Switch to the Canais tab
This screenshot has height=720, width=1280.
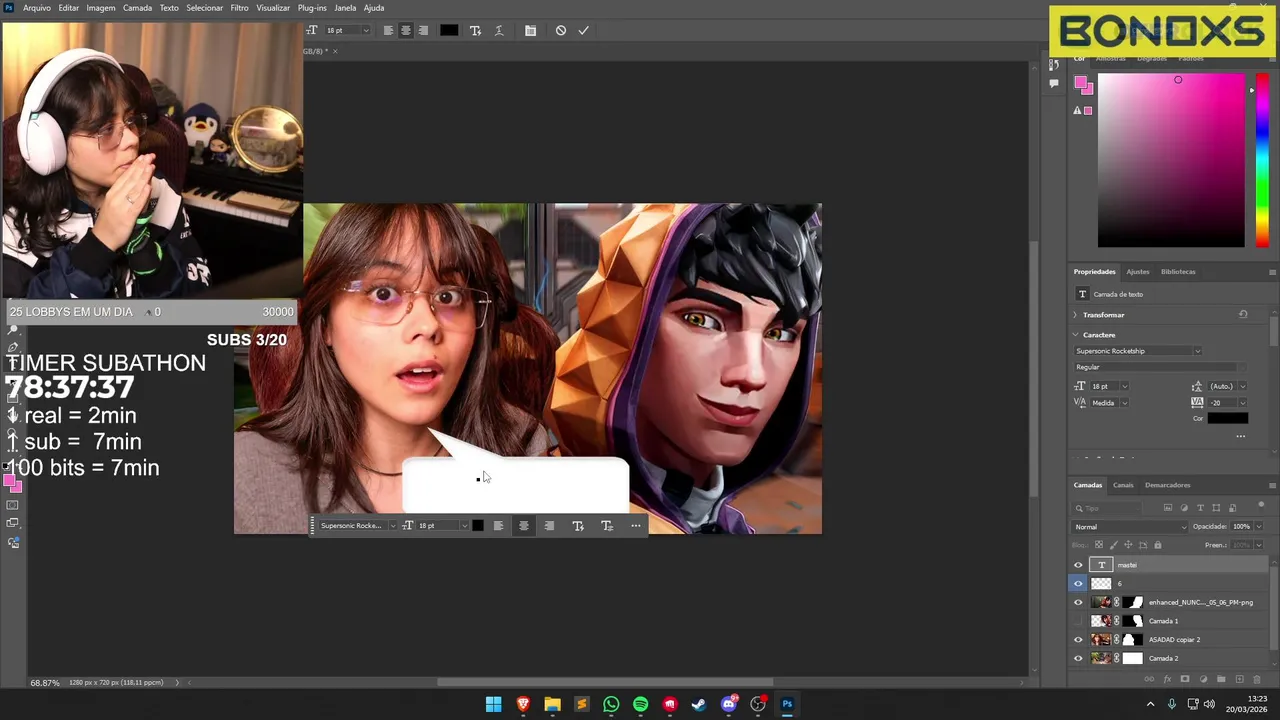point(1123,485)
